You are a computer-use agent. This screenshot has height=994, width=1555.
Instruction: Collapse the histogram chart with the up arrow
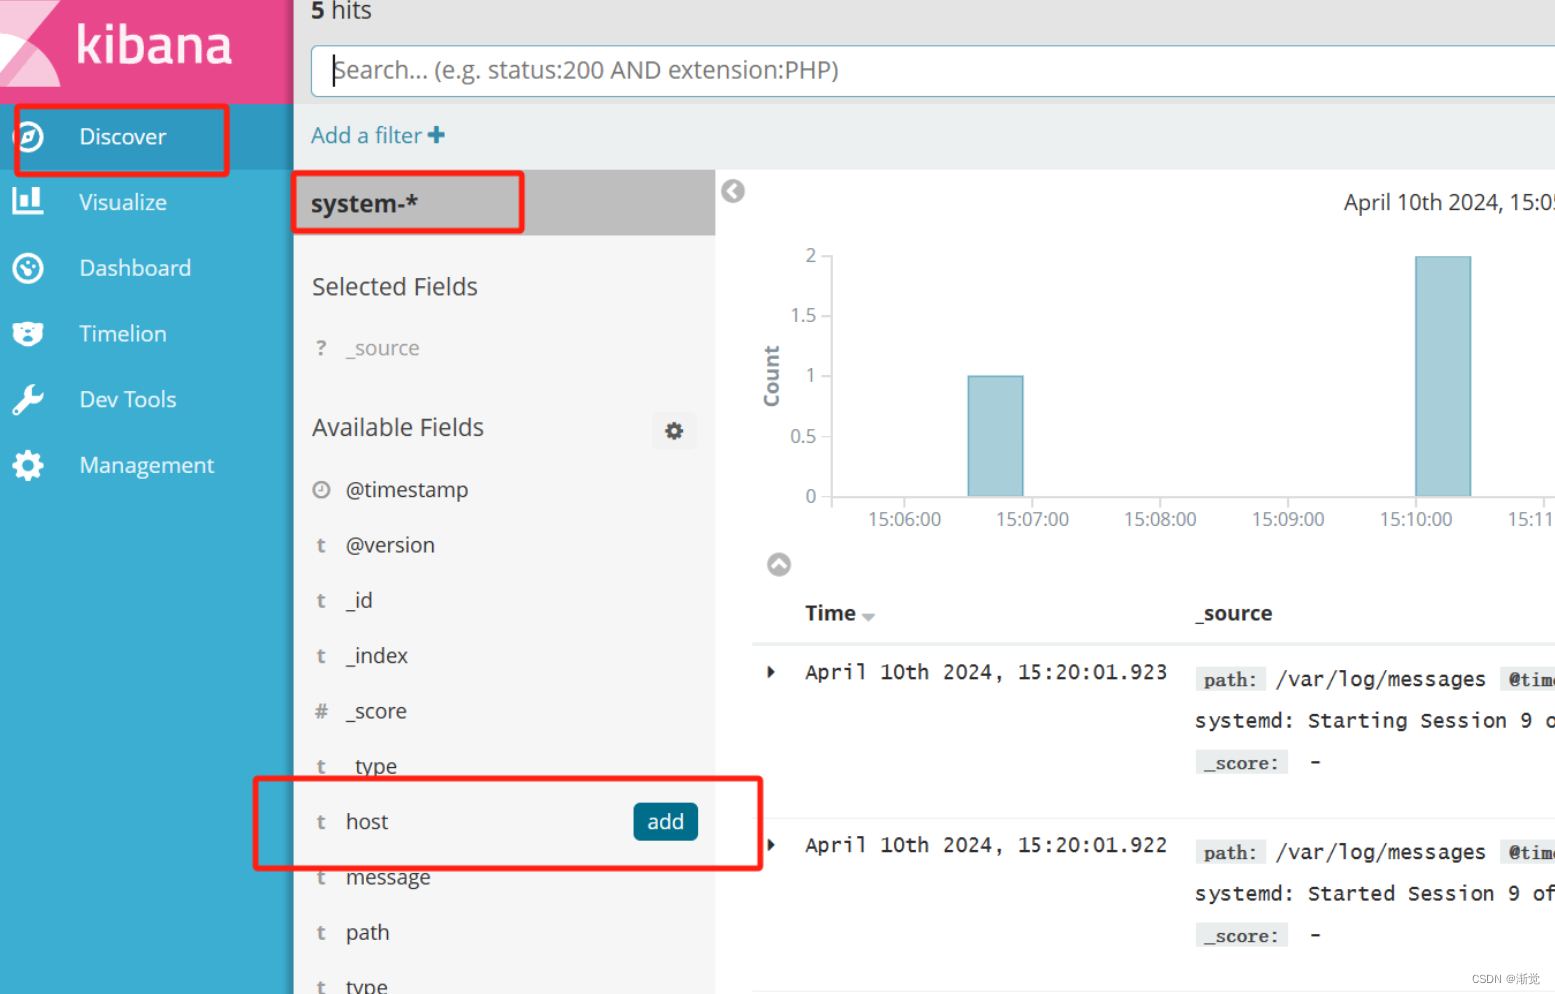pos(779,565)
